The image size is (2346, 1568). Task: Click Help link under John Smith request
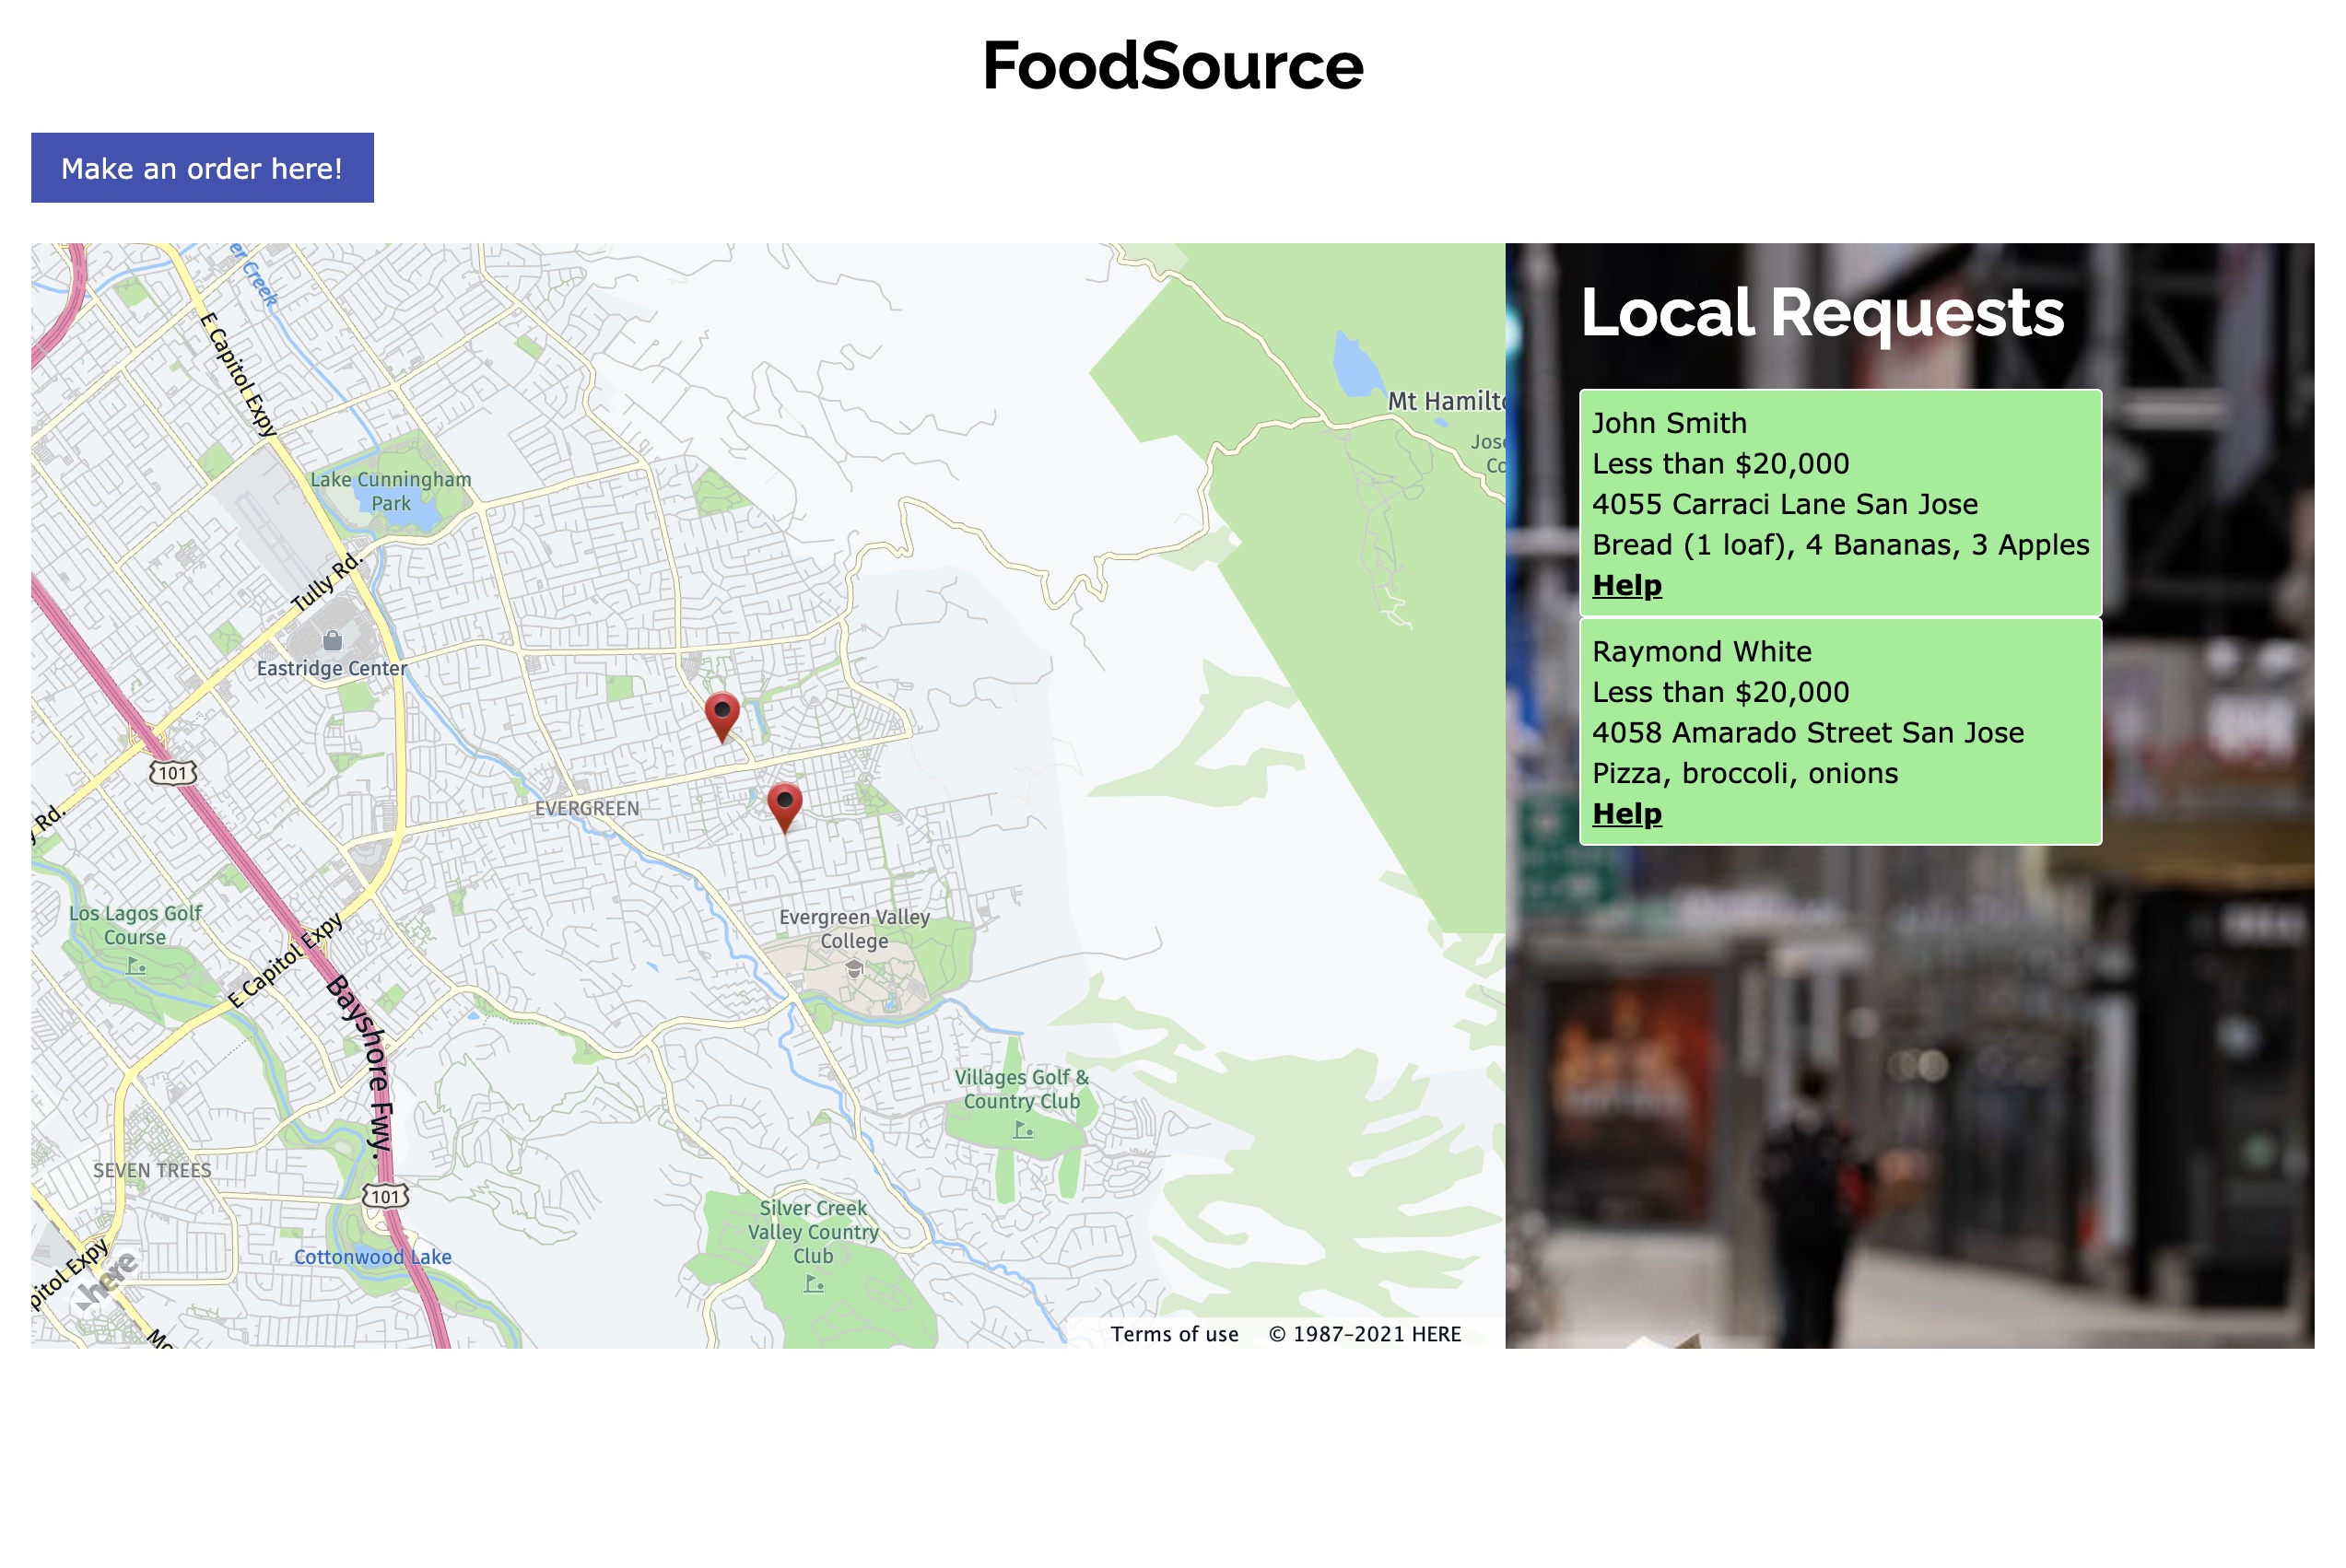[x=1626, y=585]
